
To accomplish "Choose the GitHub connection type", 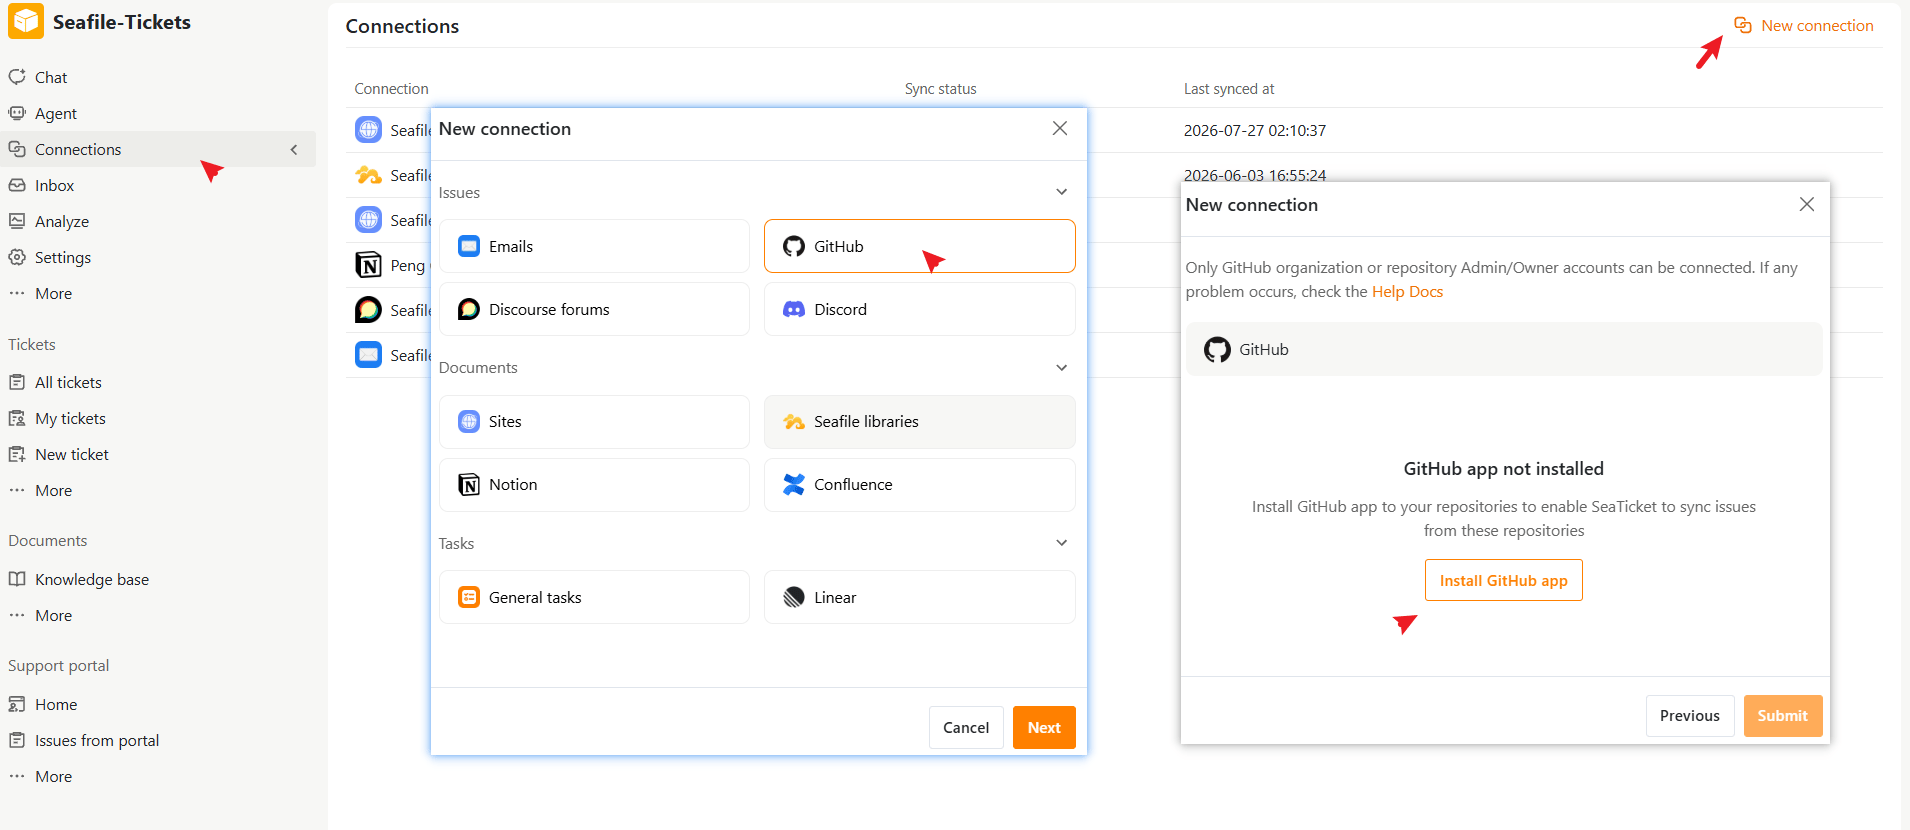I will coord(919,246).
